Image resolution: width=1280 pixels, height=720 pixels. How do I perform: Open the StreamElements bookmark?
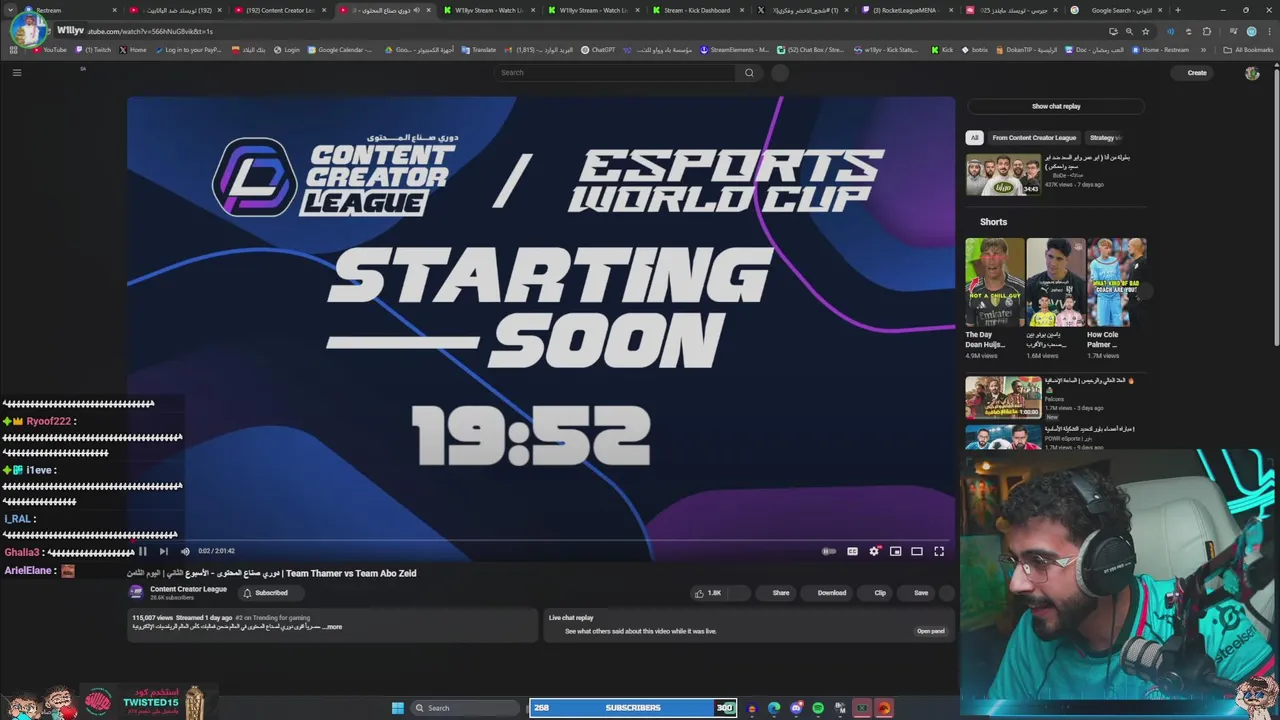(x=734, y=50)
